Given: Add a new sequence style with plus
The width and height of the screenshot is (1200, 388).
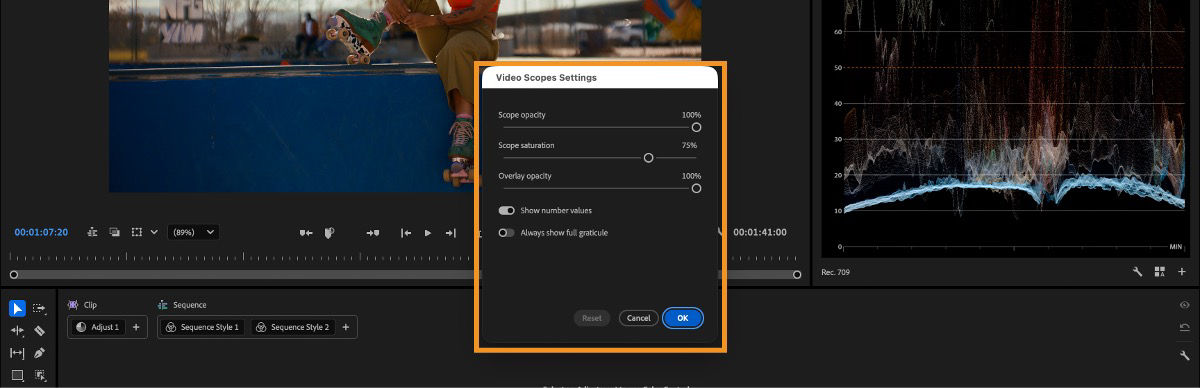Looking at the screenshot, I should (x=346, y=327).
